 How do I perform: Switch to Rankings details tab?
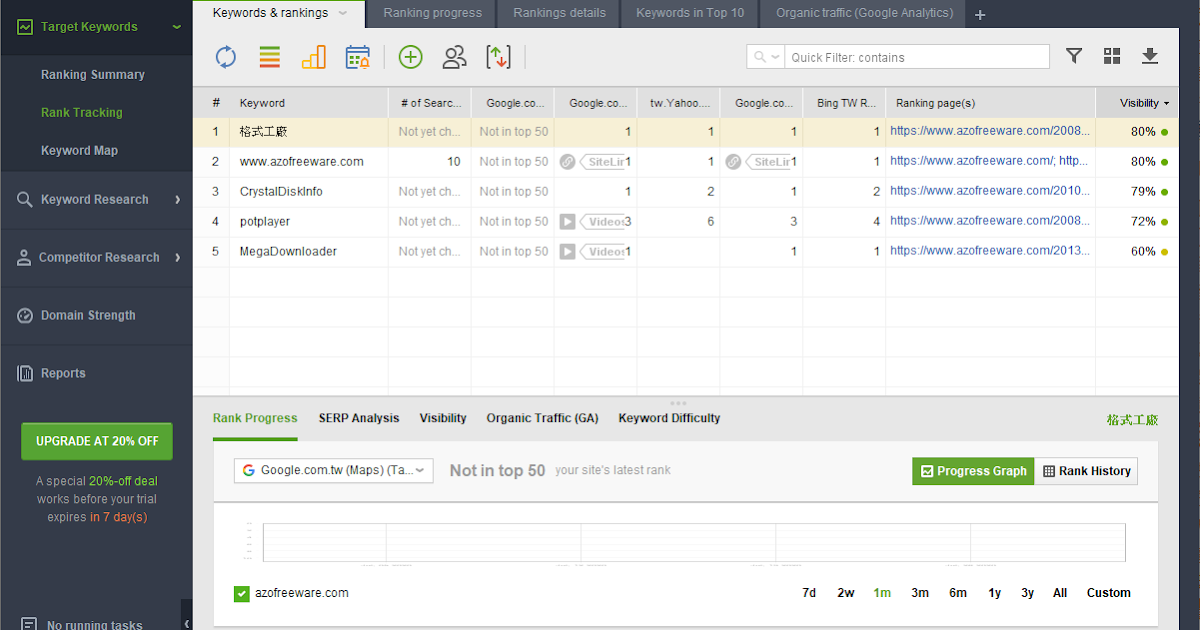click(x=559, y=13)
